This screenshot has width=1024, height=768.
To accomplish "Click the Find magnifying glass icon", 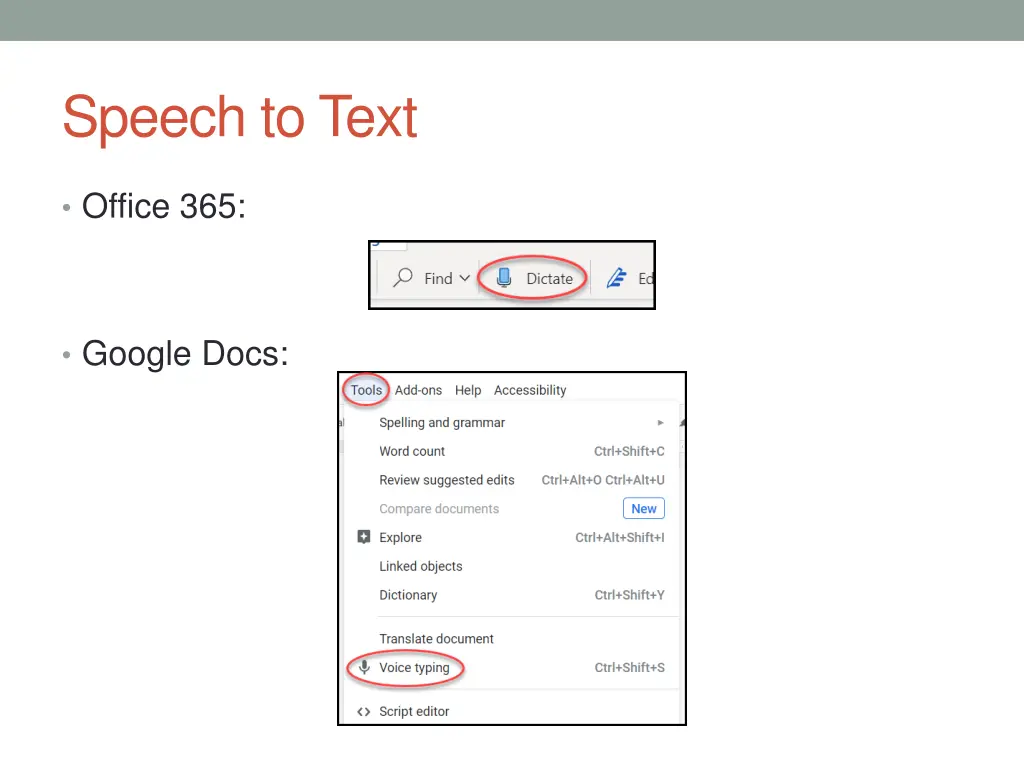I will click(403, 278).
